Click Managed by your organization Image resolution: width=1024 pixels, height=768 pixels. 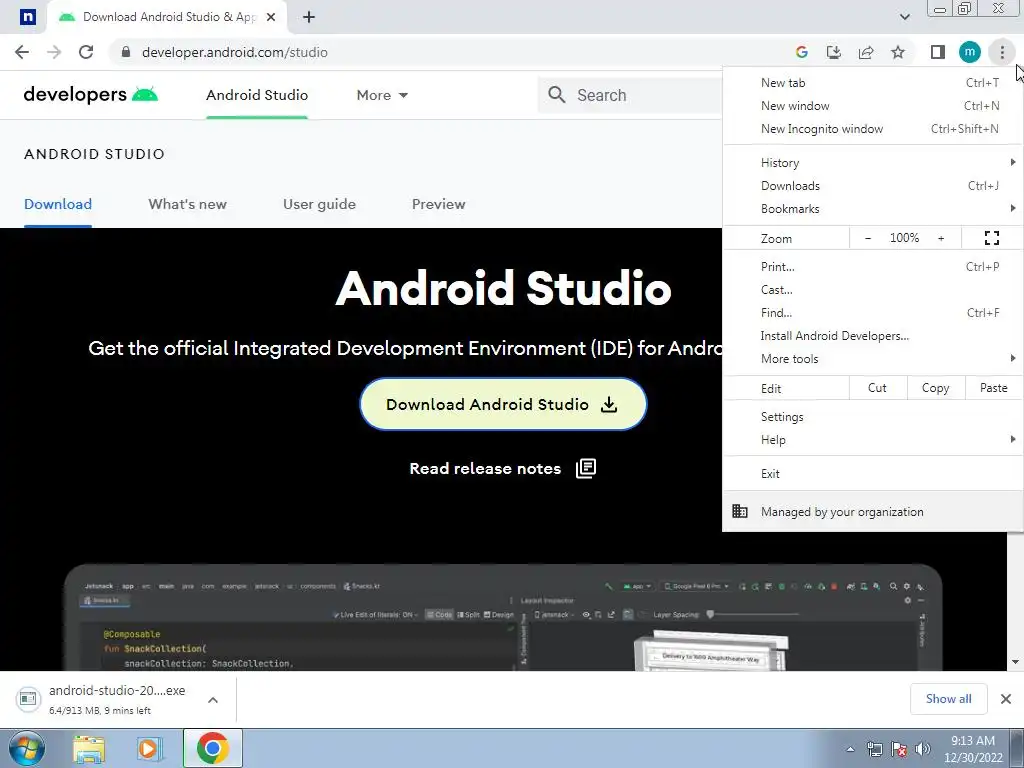873,512
